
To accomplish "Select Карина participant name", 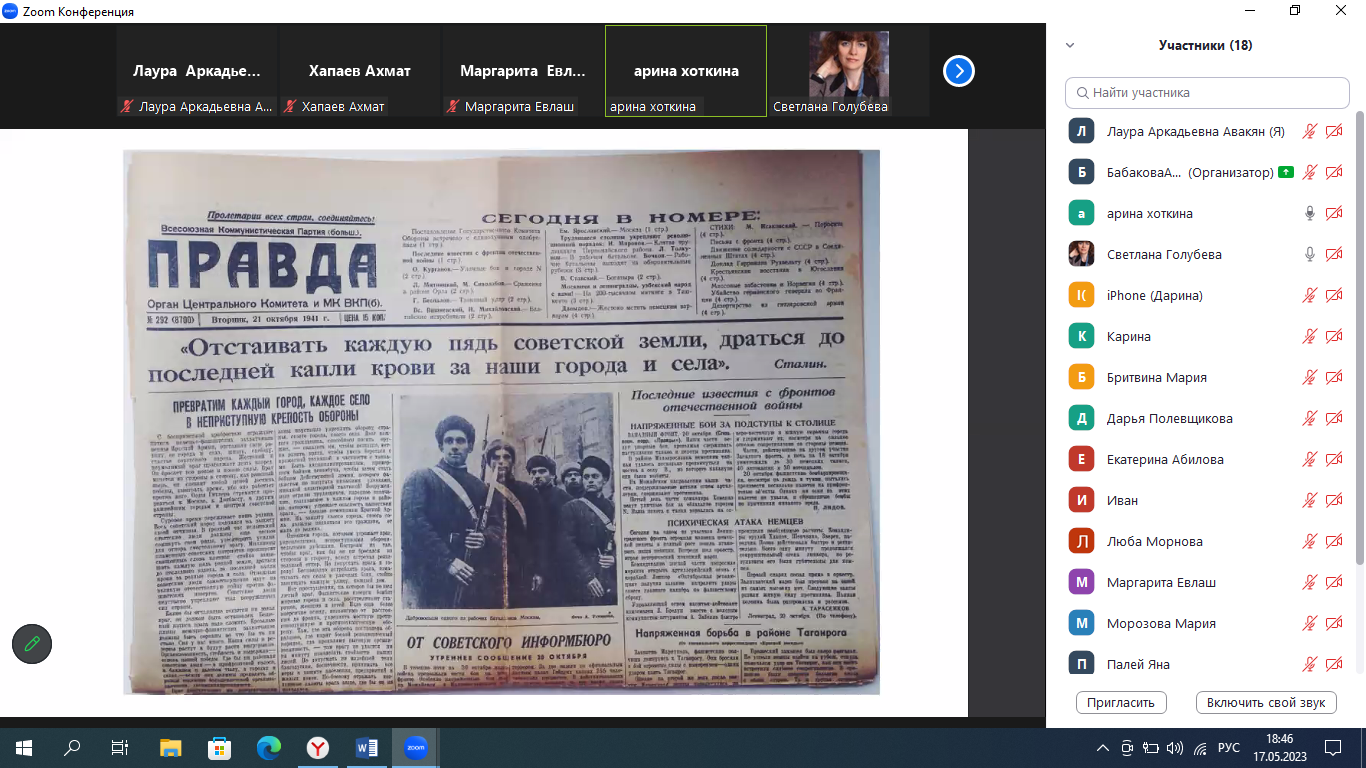I will click(1129, 336).
